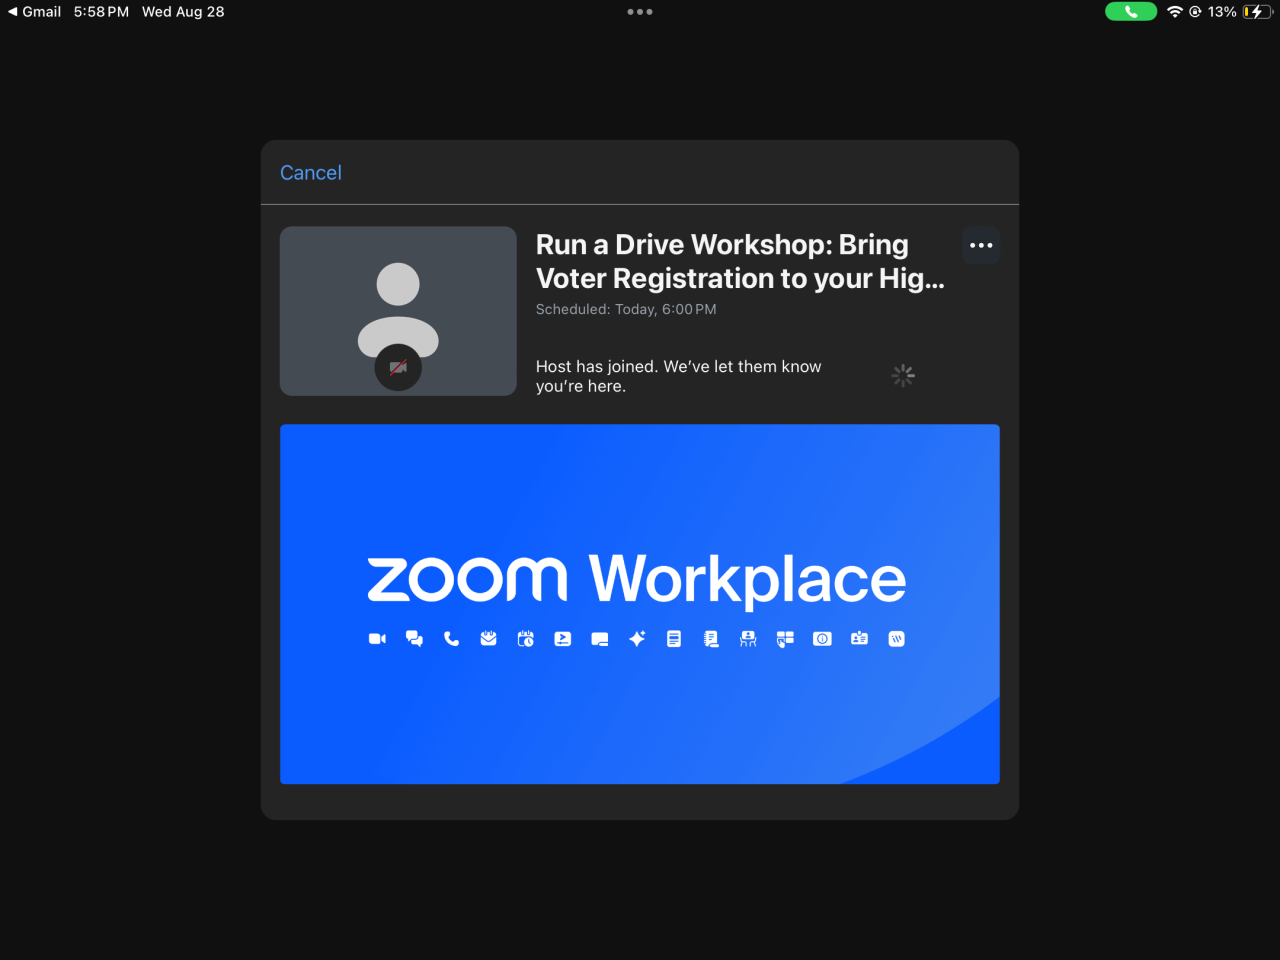The image size is (1280, 960).
Task: Tap the 5:58 PM clock in status bar
Action: pos(101,12)
